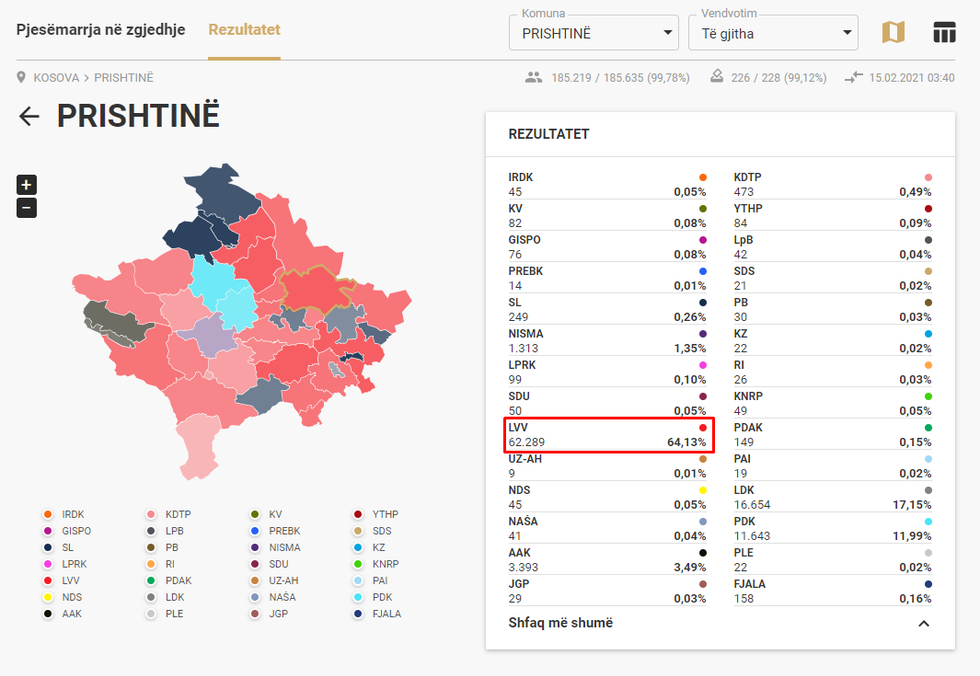Image resolution: width=980 pixels, height=676 pixels.
Task: Open the Pjesëmarrja në zgjedhje tab
Action: [101, 30]
